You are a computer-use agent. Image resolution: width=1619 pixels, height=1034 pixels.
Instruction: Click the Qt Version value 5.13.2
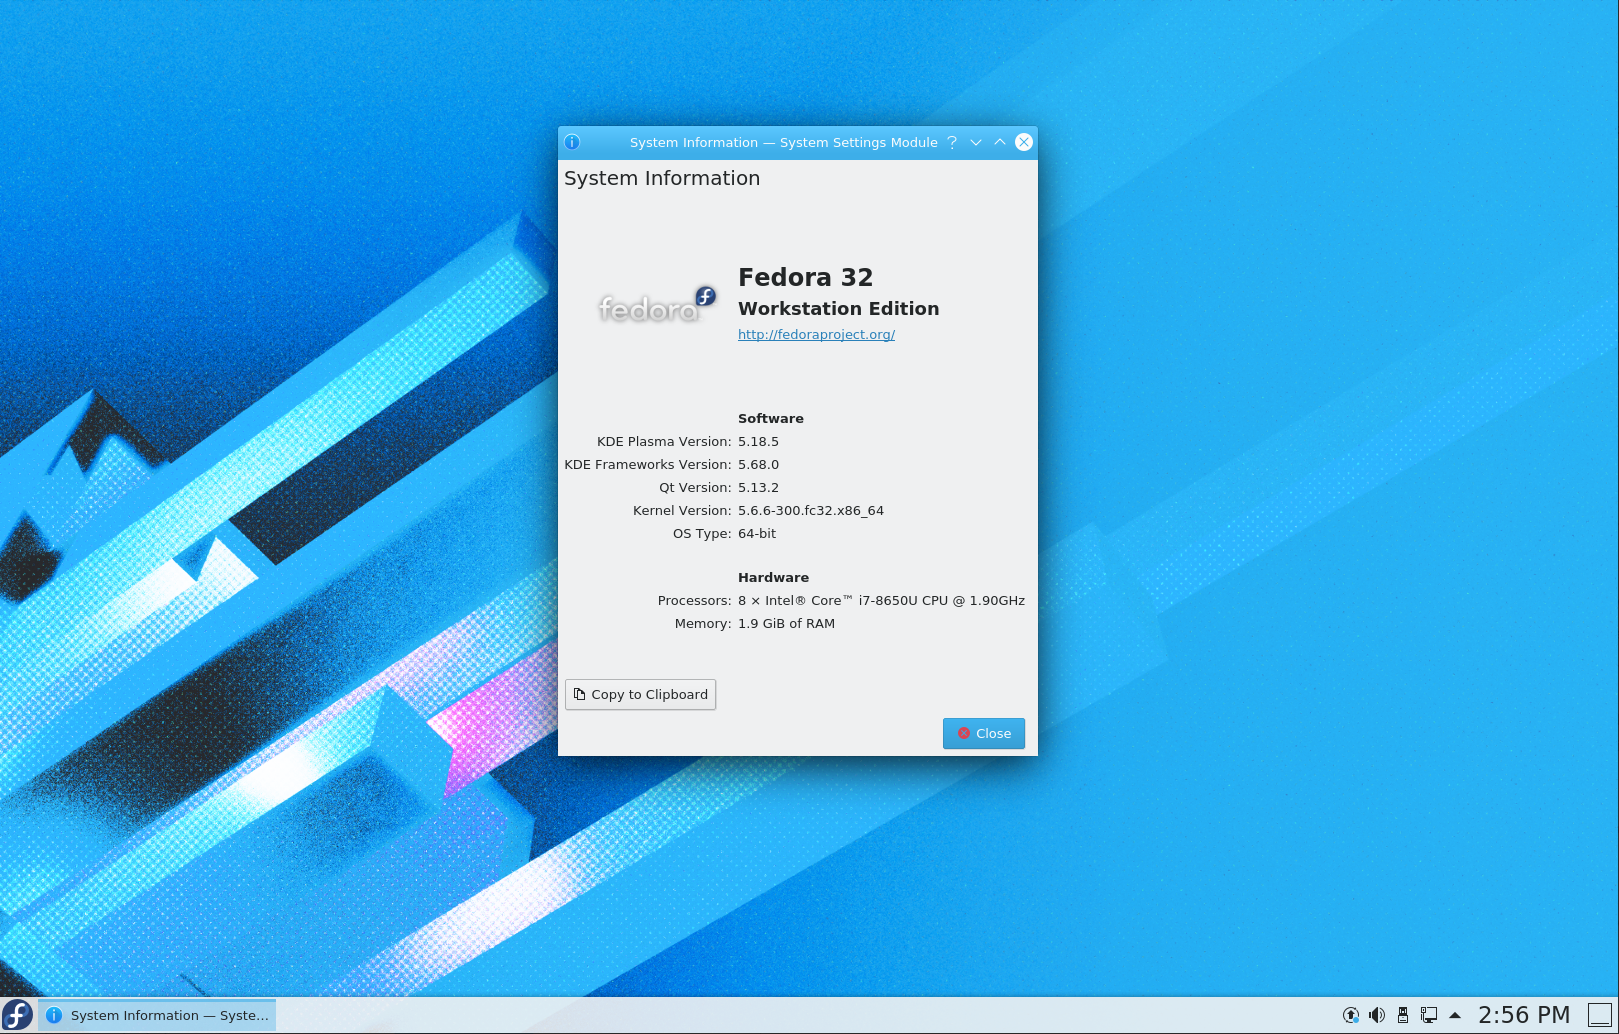click(758, 487)
